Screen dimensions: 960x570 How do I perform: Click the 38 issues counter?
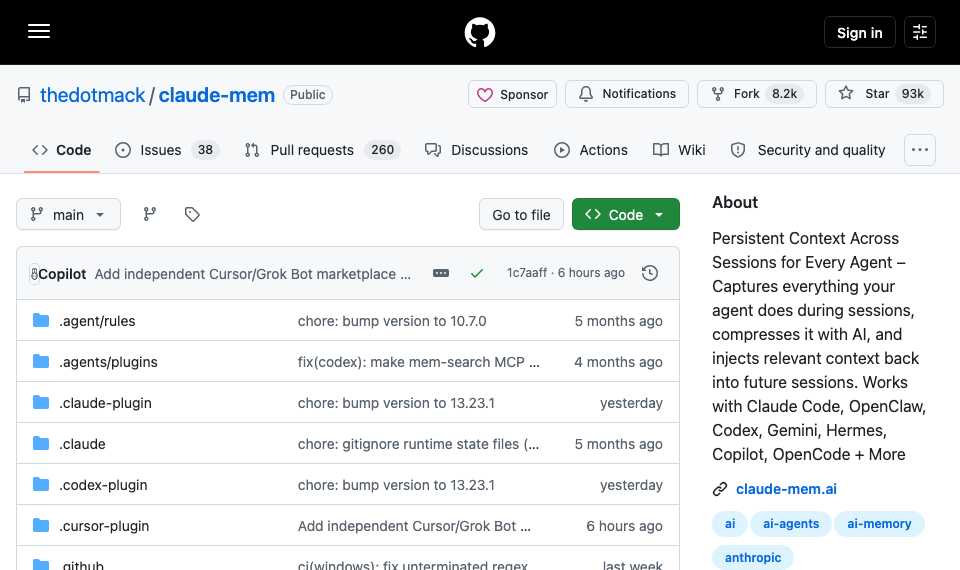click(x=205, y=150)
